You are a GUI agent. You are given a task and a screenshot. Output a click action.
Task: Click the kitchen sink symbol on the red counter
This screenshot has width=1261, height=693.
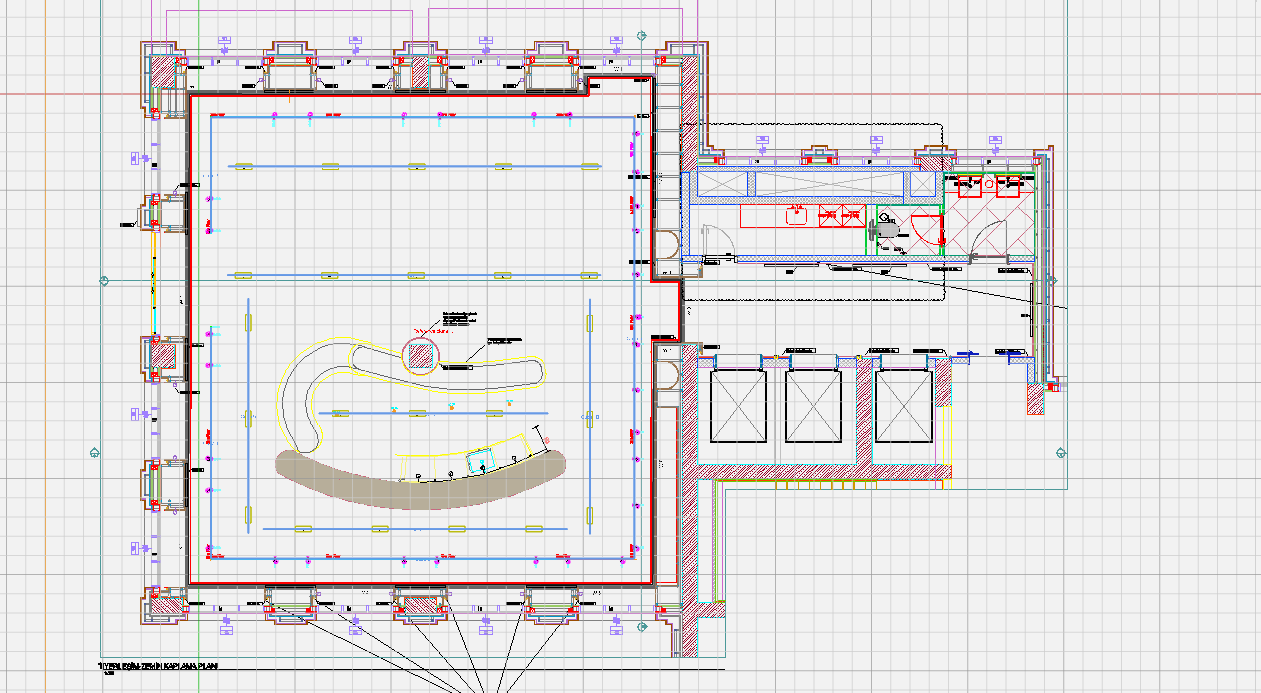pyautogui.click(x=797, y=215)
